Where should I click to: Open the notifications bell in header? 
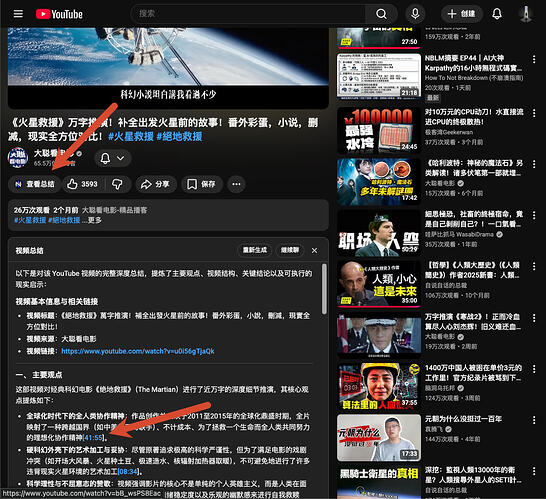click(497, 14)
